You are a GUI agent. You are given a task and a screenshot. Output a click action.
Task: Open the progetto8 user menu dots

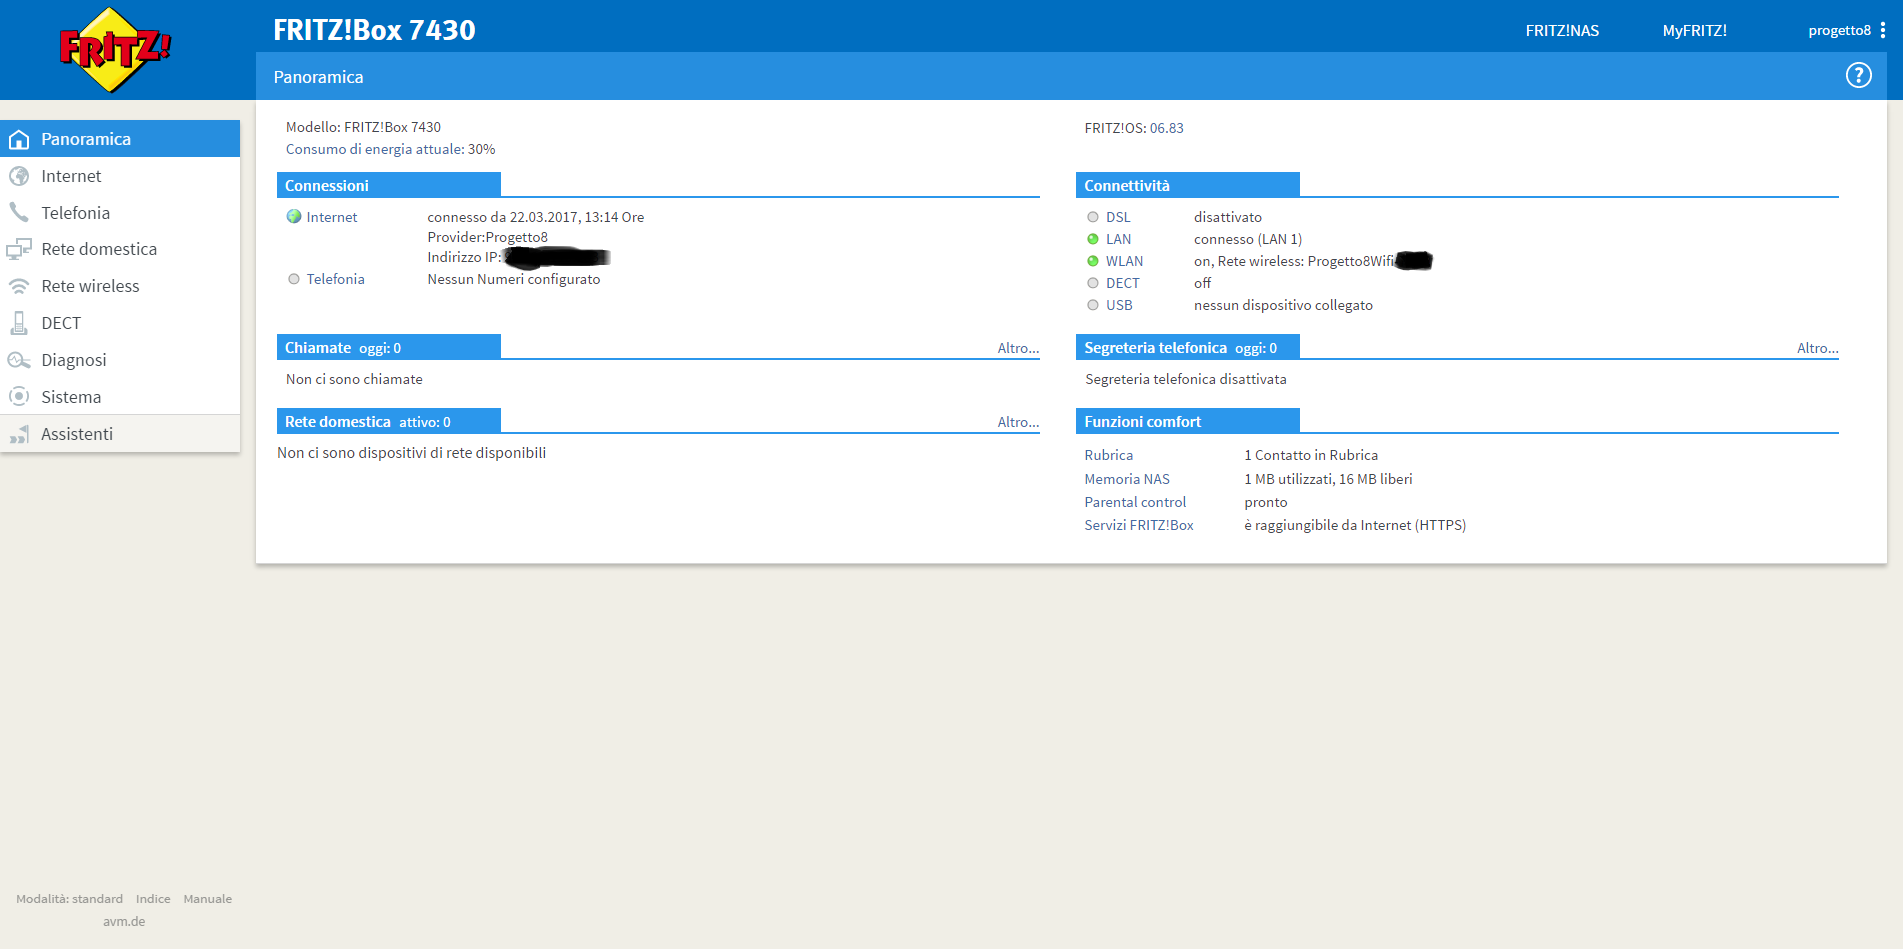[1883, 30]
